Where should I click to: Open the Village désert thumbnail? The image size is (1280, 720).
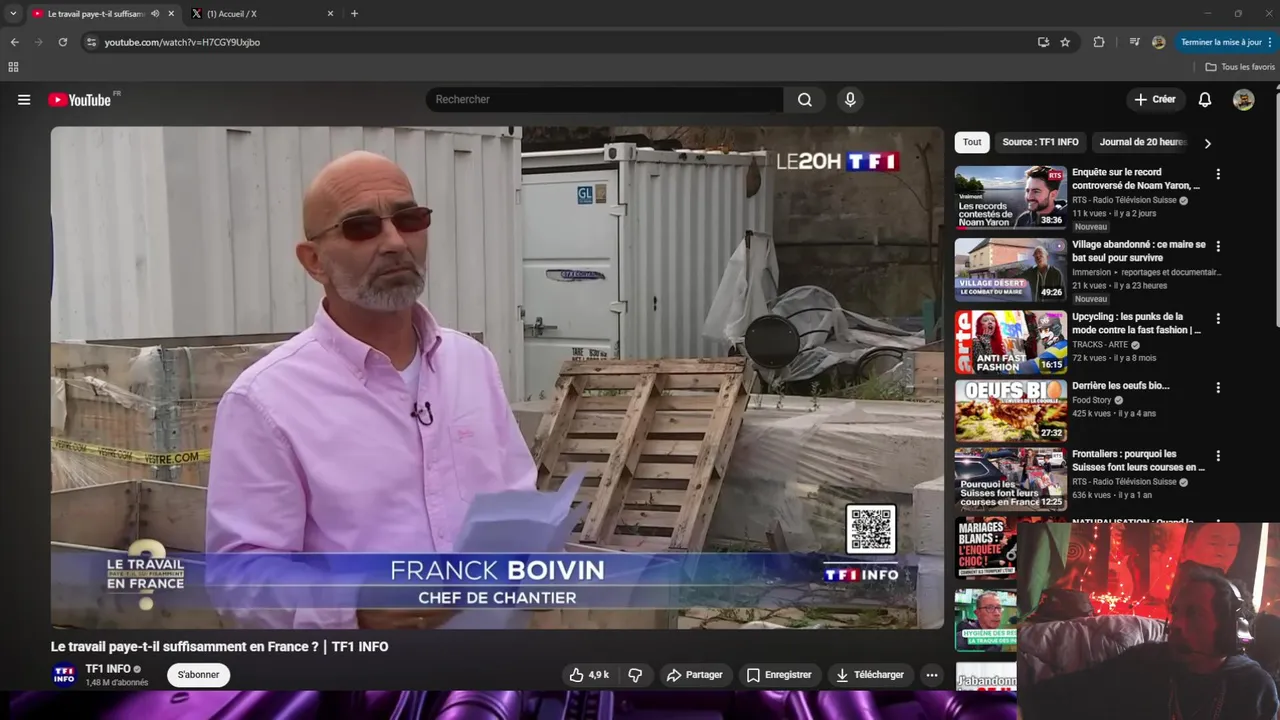tap(1010, 269)
